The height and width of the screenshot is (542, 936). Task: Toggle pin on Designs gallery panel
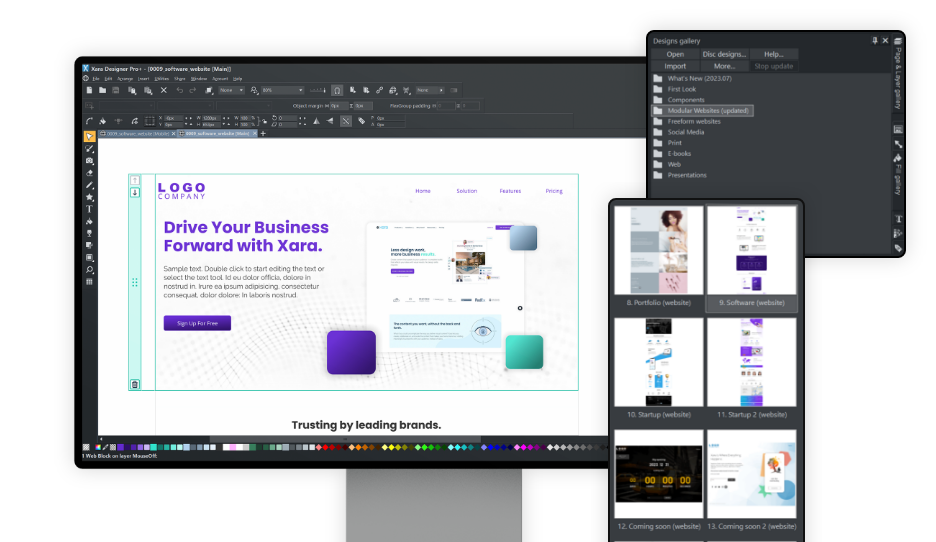tap(875, 41)
